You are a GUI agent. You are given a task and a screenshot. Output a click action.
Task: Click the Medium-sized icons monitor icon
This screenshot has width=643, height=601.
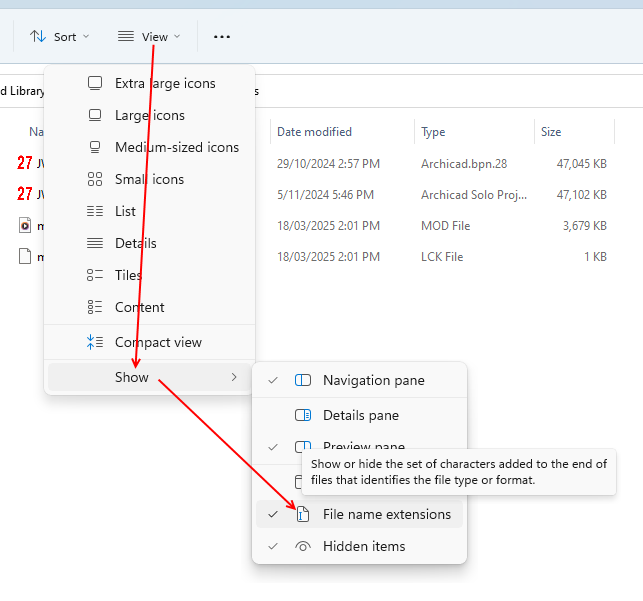[95, 147]
